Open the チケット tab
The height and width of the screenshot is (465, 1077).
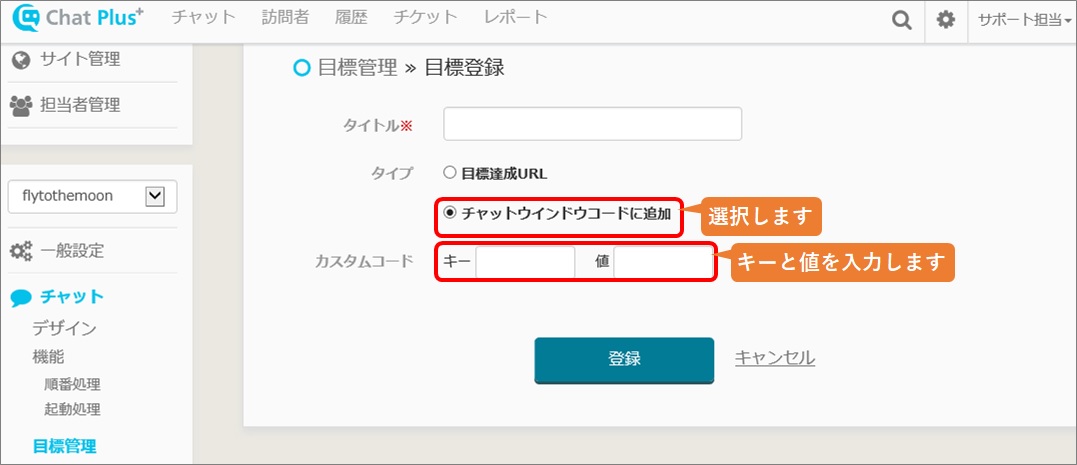425,18
